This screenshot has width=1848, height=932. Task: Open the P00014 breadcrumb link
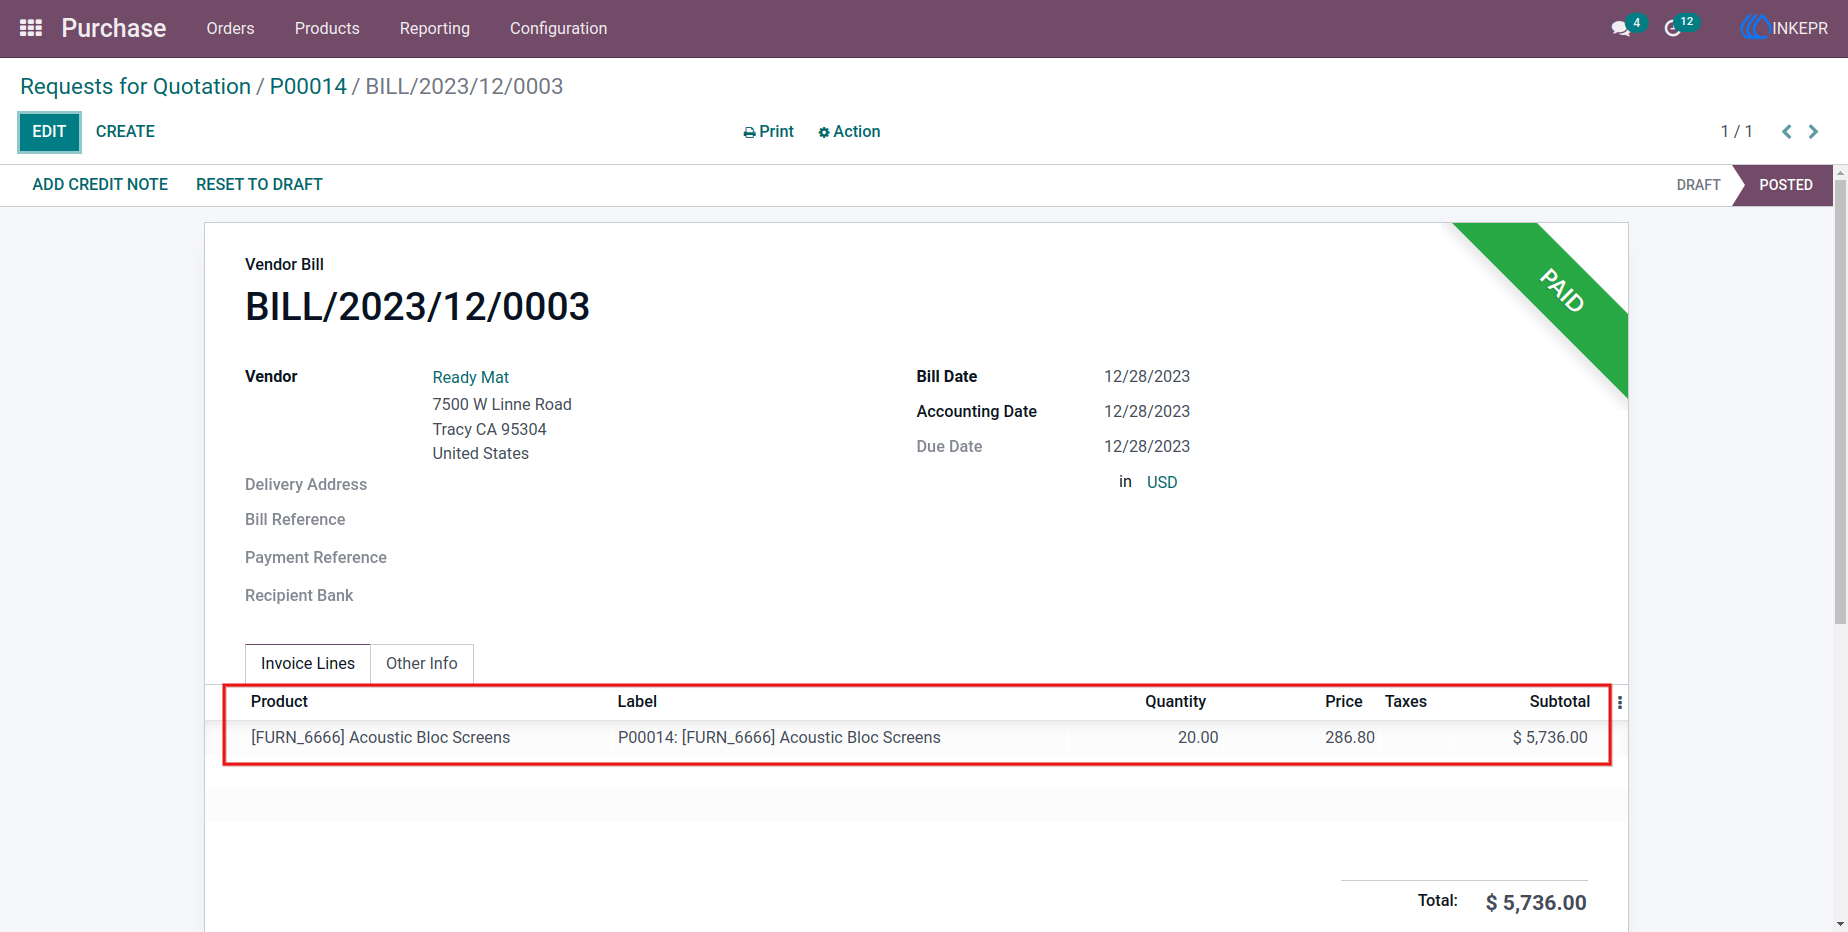point(308,86)
